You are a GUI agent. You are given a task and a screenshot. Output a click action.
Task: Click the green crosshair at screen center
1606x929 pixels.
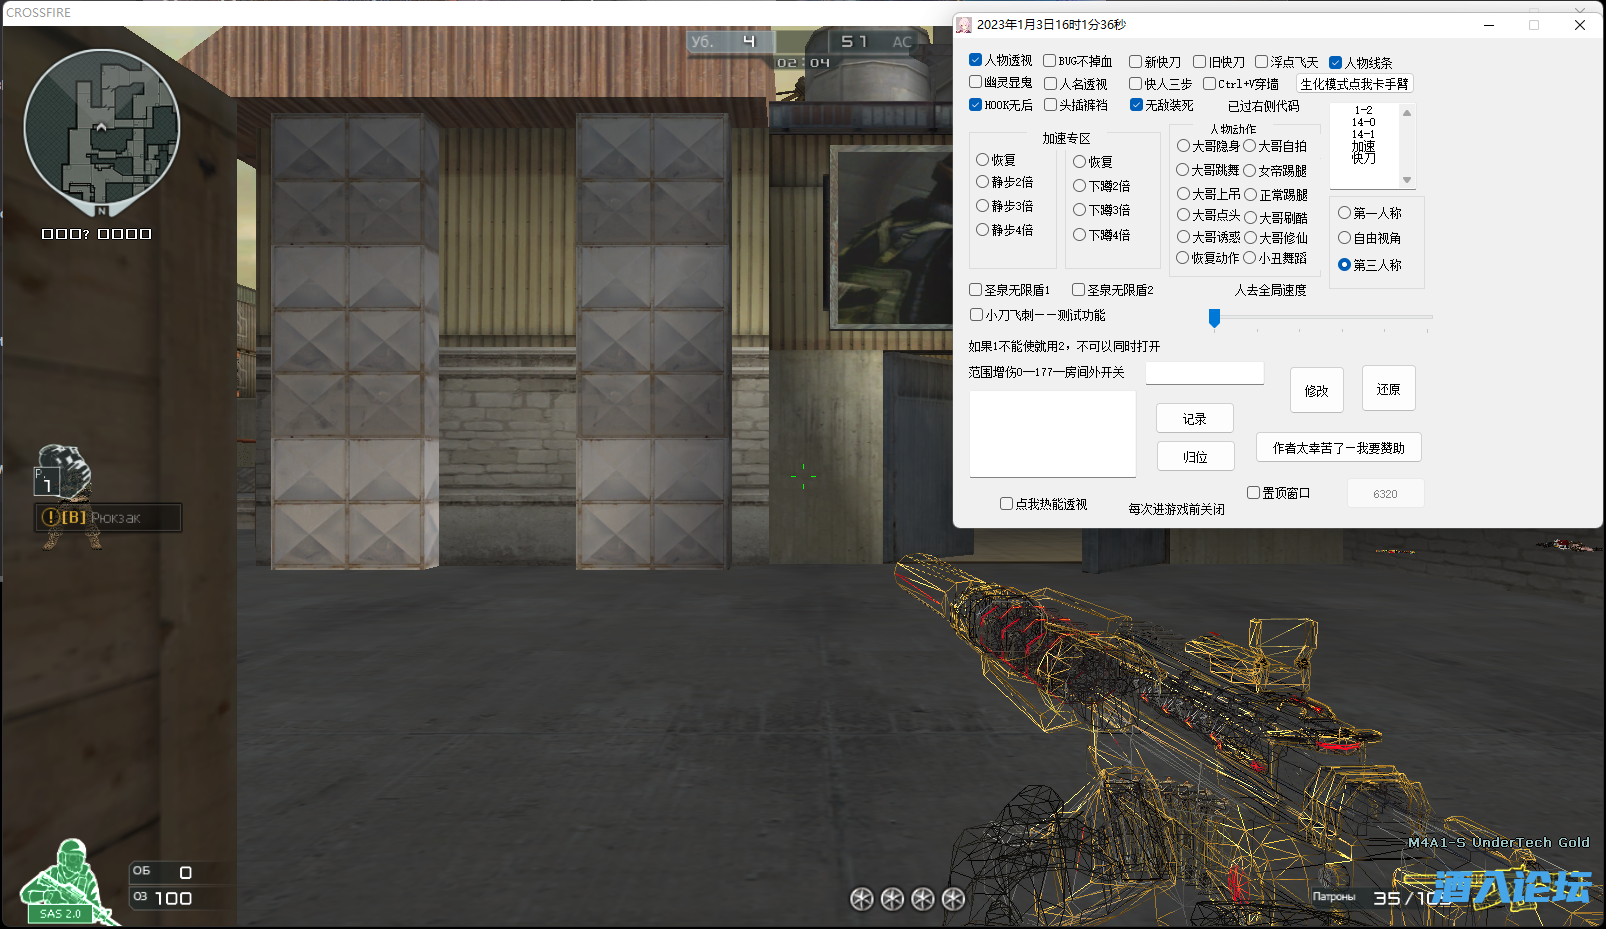click(803, 476)
